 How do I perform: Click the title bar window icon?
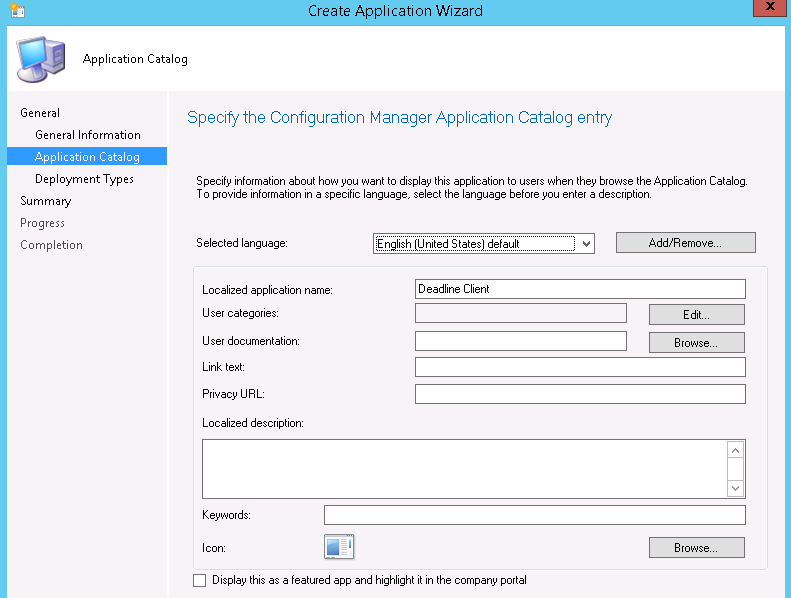pos(14,11)
